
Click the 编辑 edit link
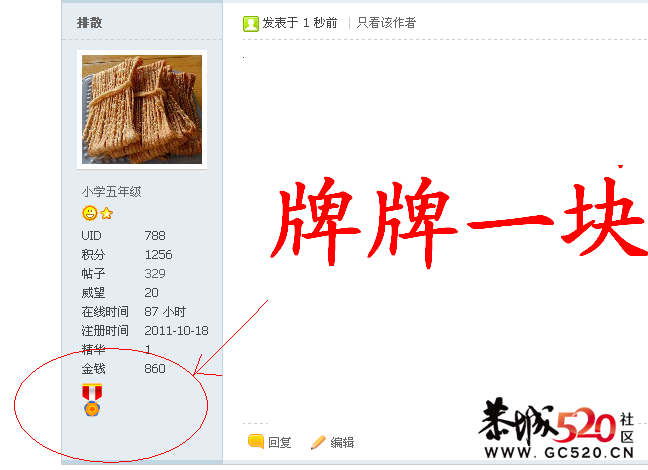tap(342, 442)
